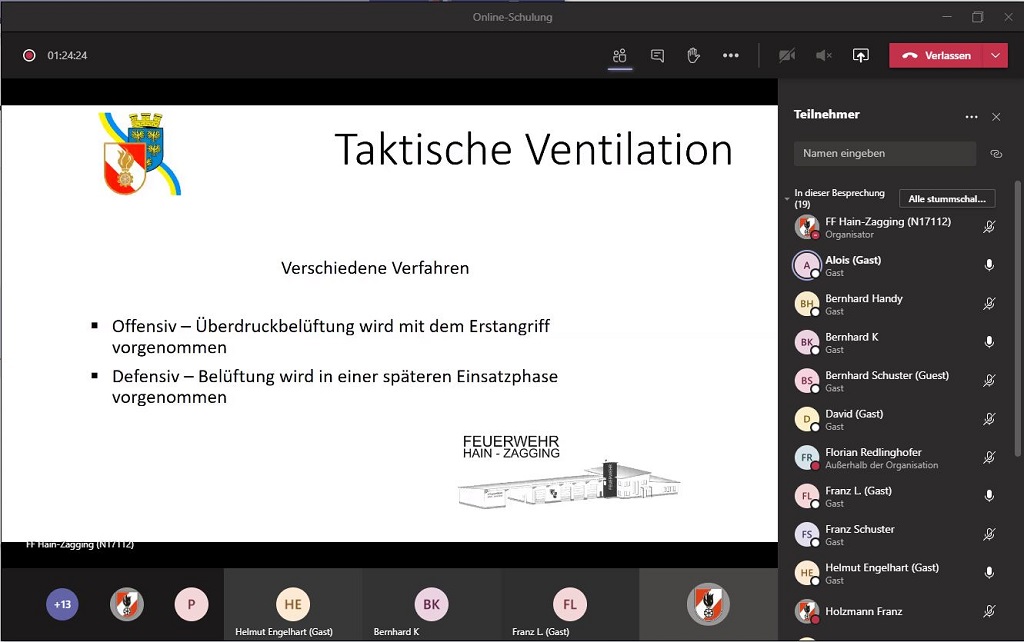The height and width of the screenshot is (642, 1024).
Task: Select Franz Schuster FS avatar
Action: tap(807, 535)
